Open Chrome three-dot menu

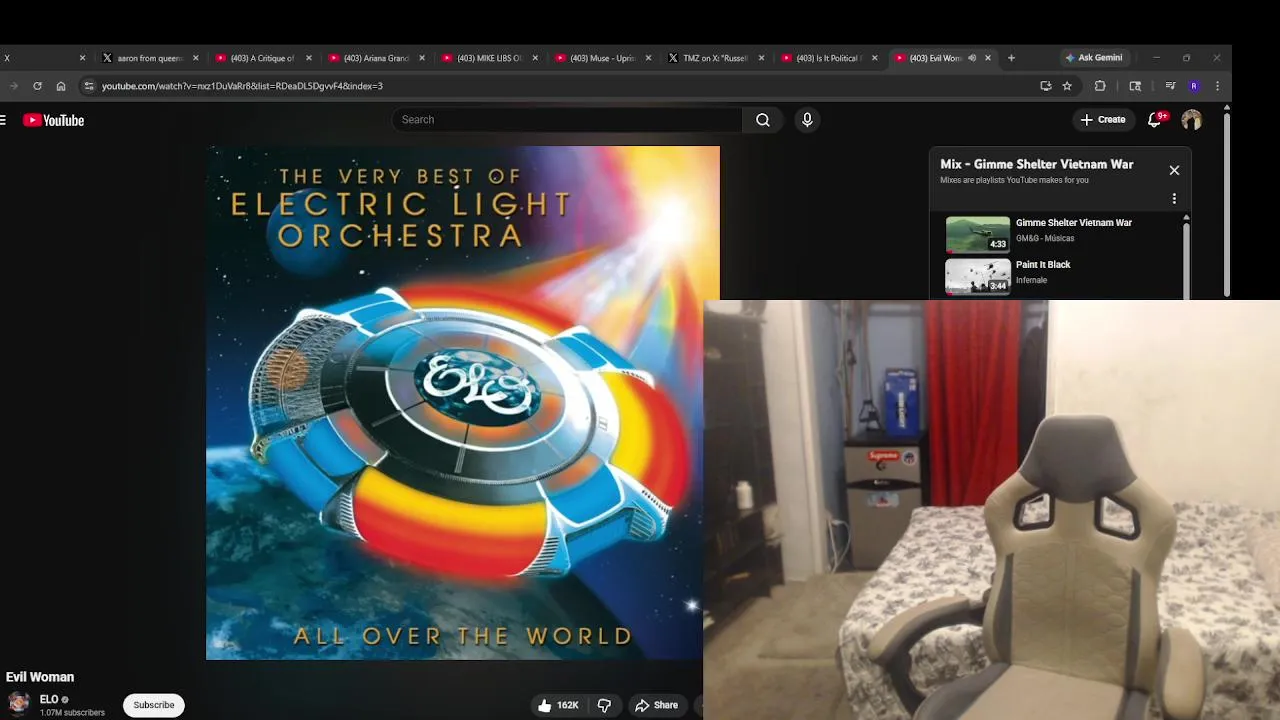tap(1217, 86)
